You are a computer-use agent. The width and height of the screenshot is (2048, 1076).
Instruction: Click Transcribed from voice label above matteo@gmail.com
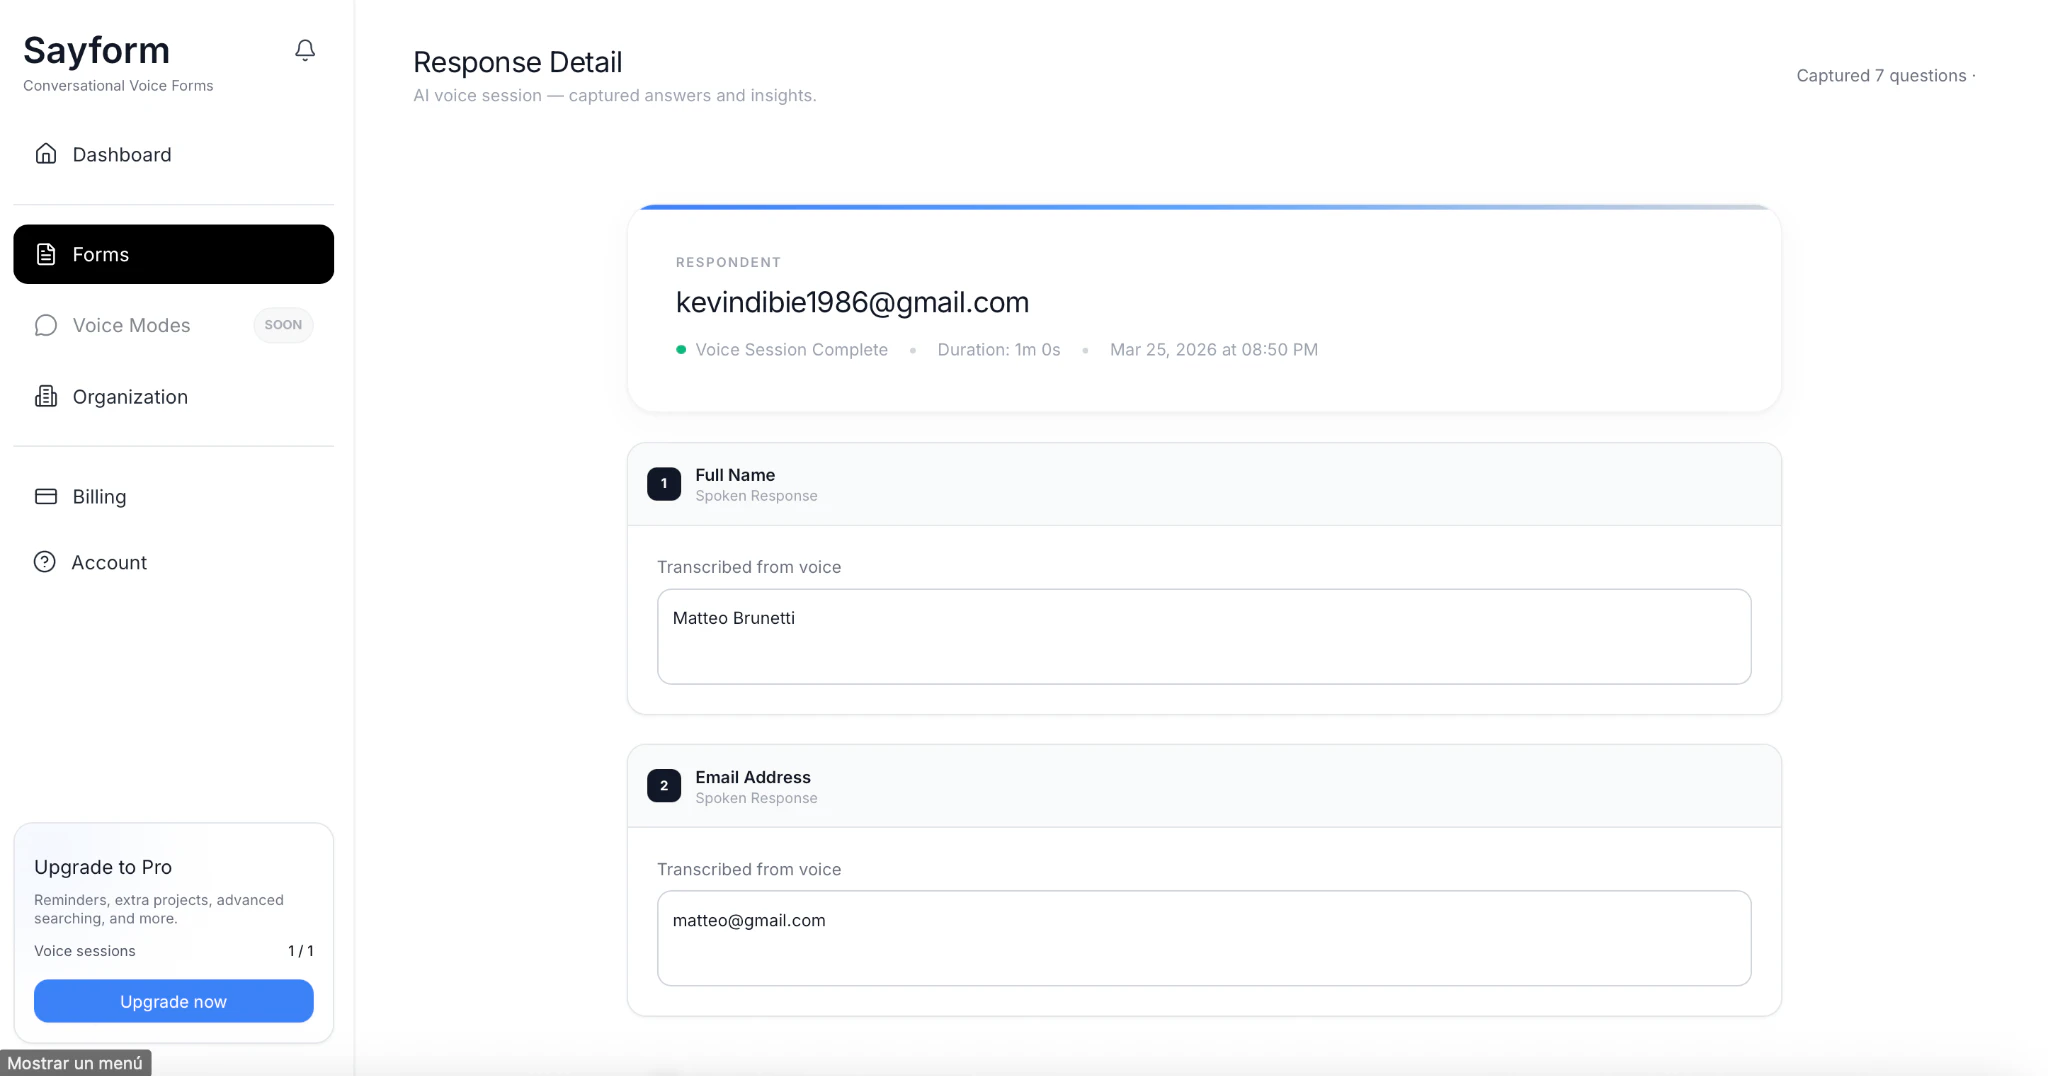[749, 869]
